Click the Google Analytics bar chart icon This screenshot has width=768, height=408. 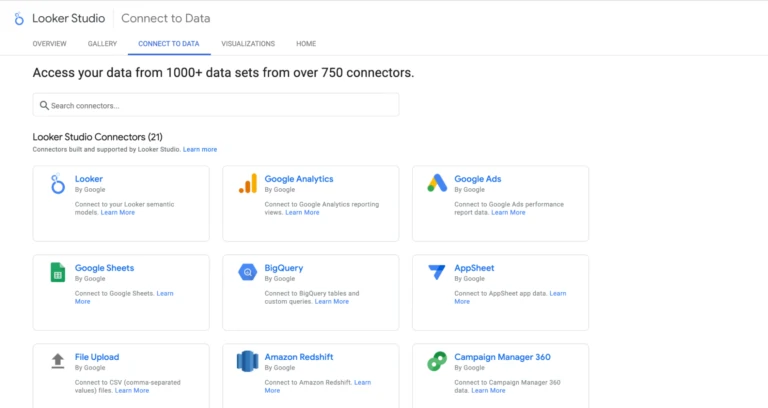[247, 184]
